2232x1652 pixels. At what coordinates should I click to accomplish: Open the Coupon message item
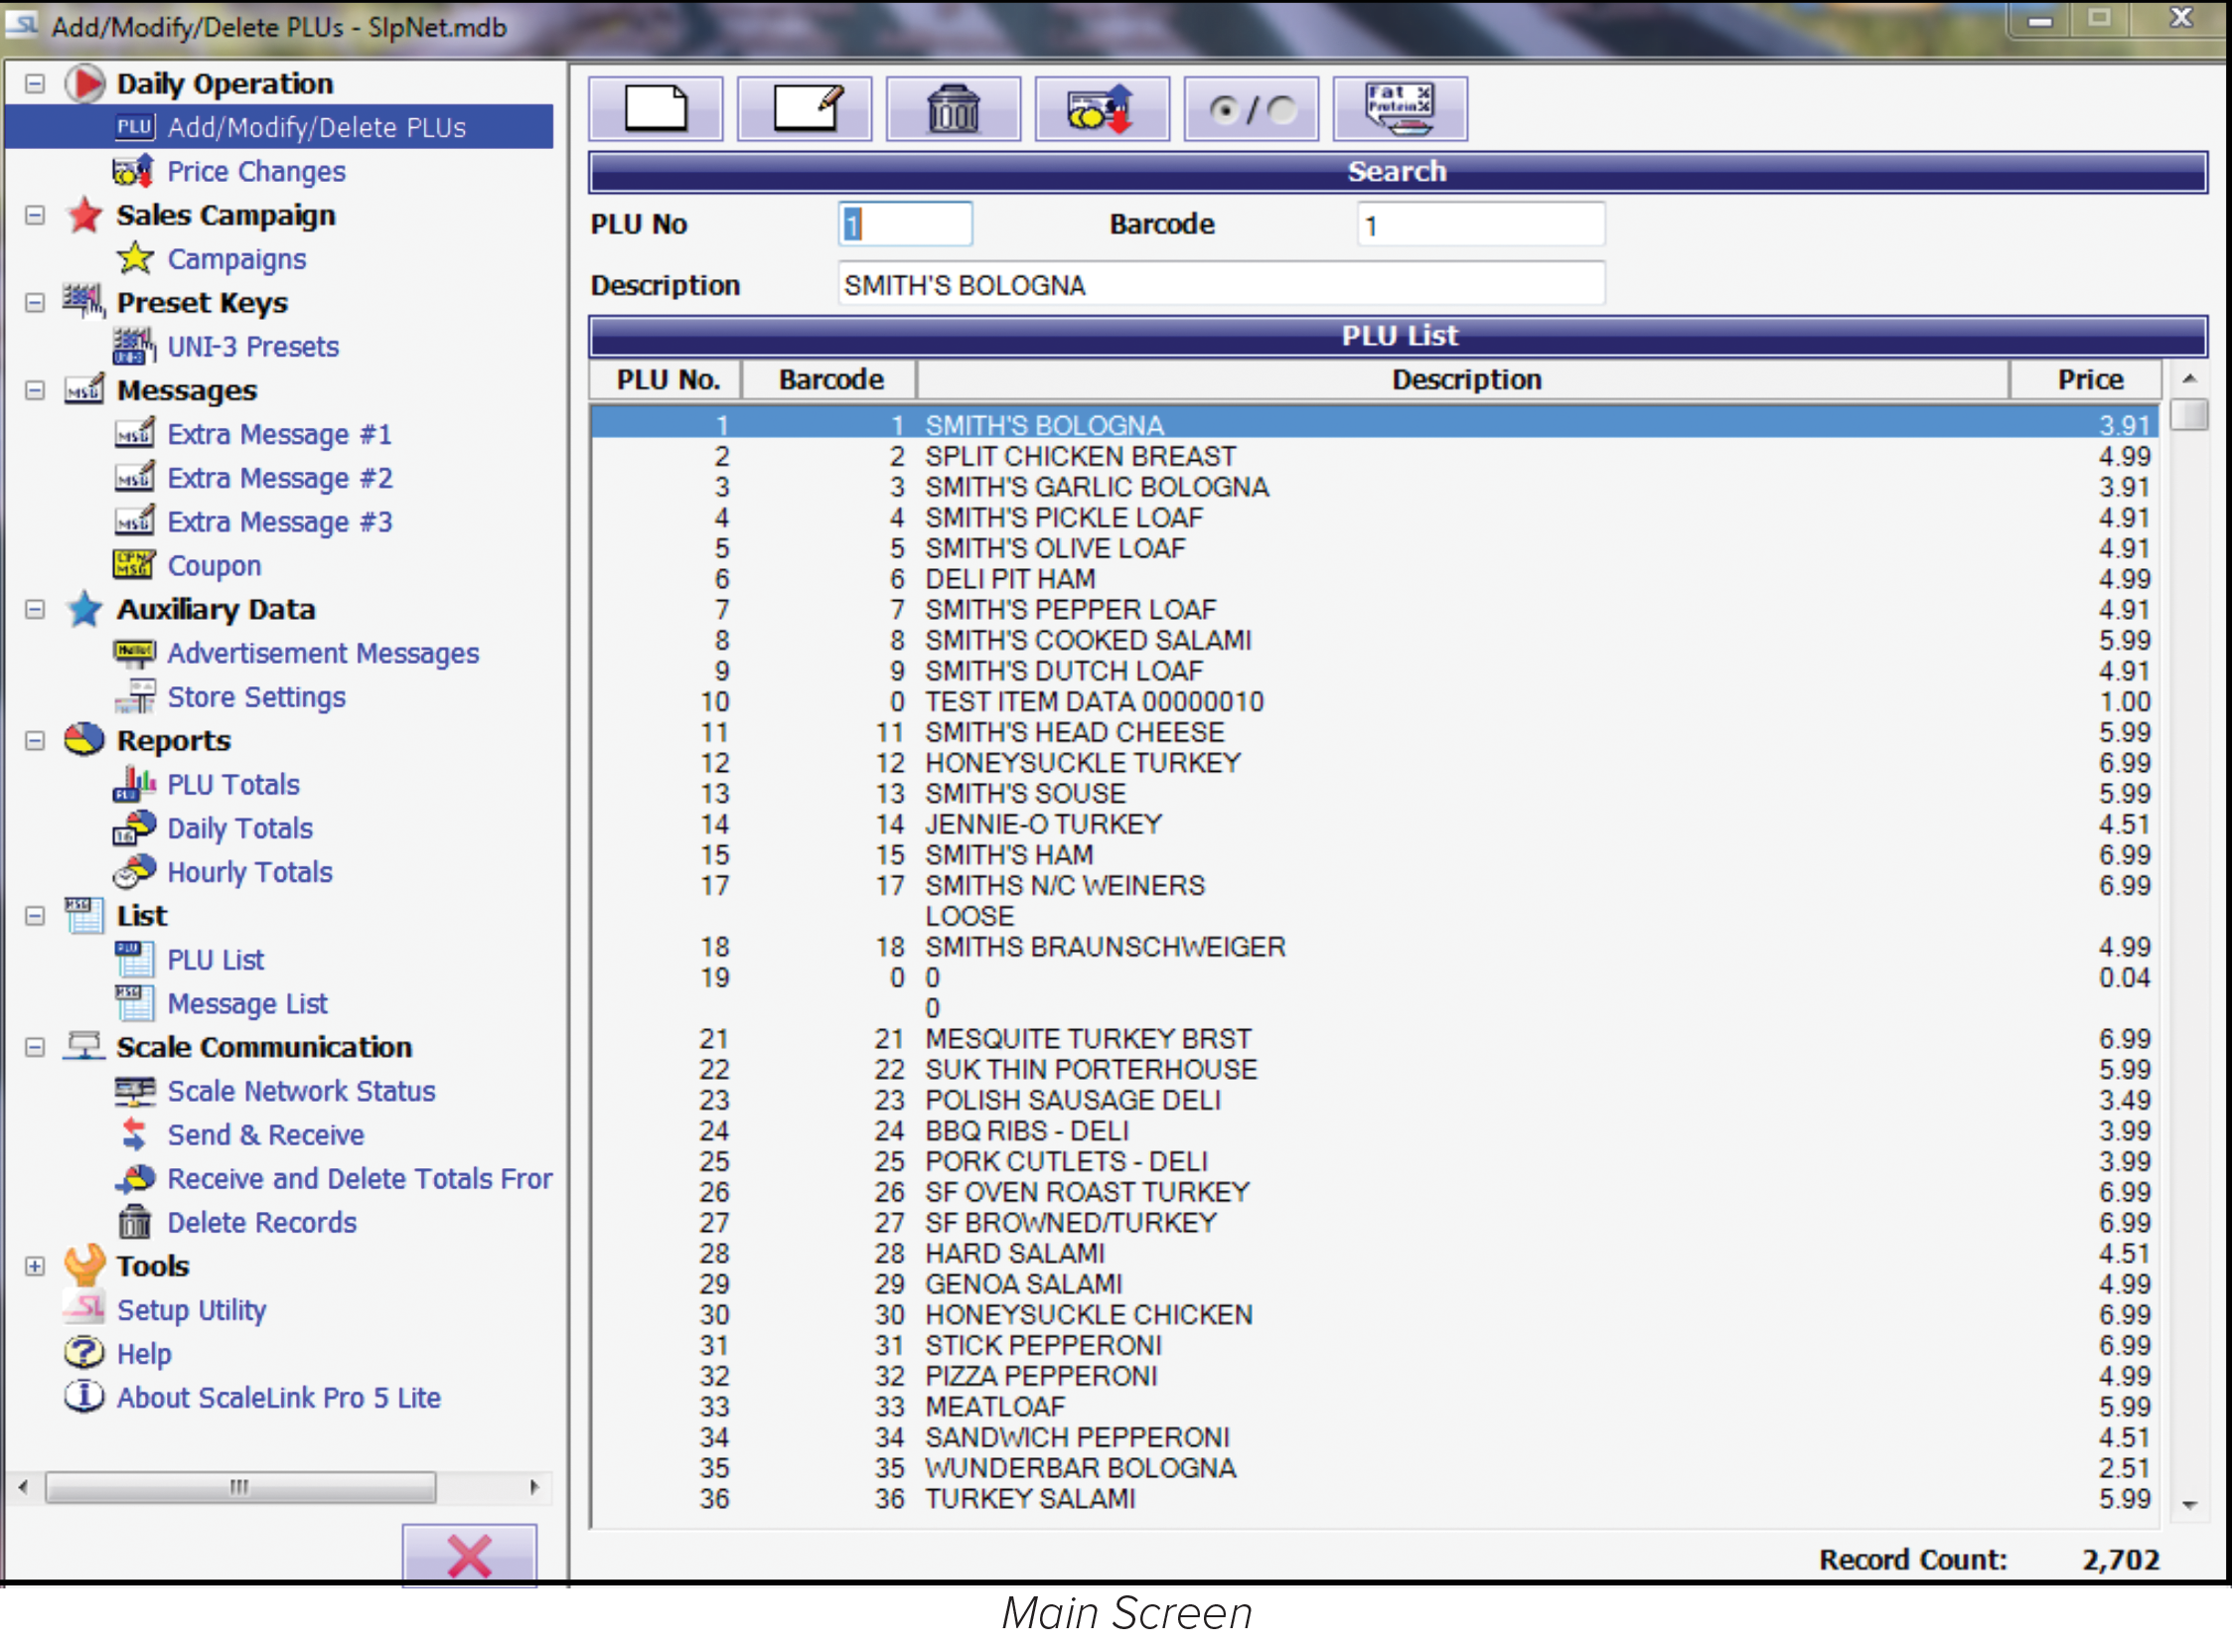pyautogui.click(x=213, y=566)
